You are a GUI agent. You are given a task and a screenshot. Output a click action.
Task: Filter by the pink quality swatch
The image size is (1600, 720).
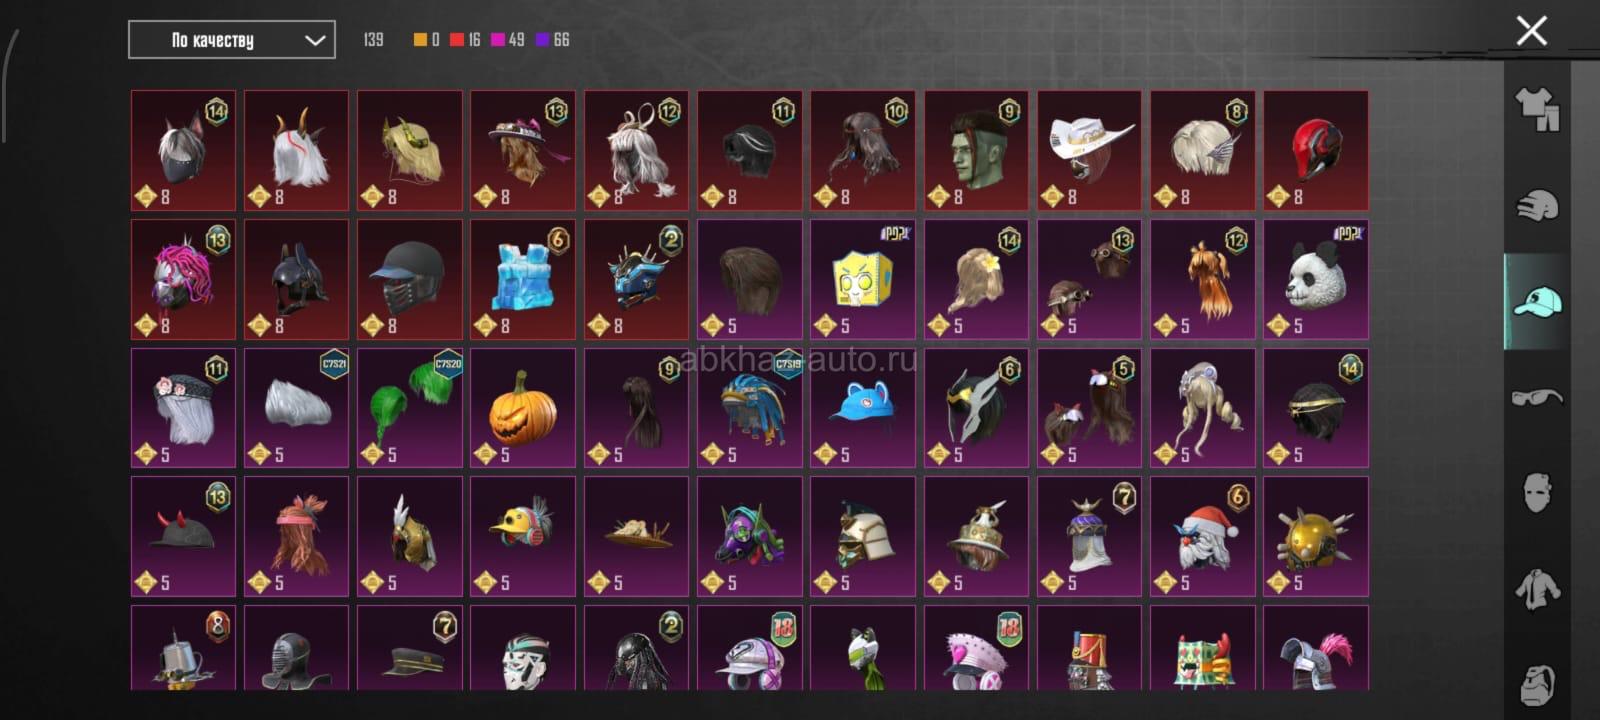click(x=497, y=40)
